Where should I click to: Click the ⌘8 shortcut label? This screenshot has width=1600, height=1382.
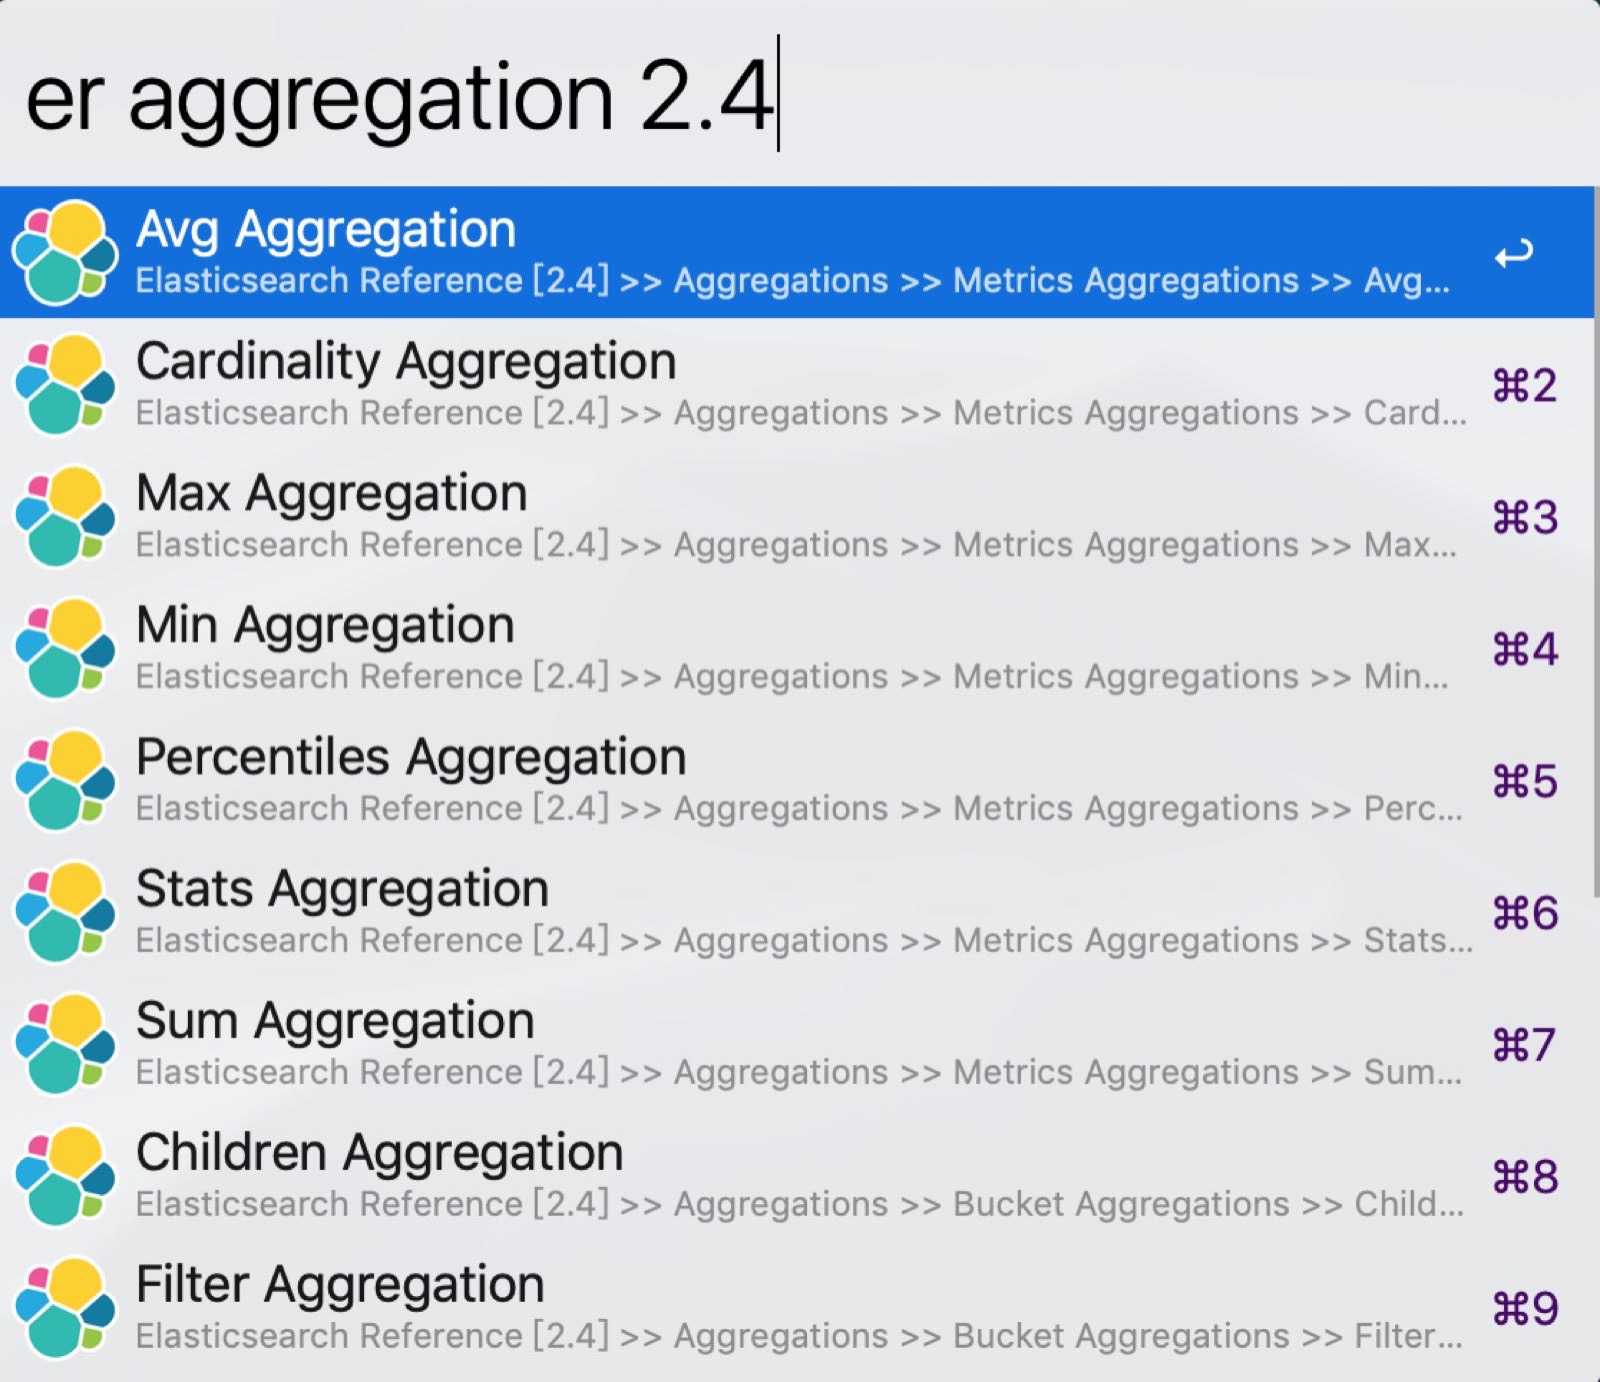(1525, 1178)
